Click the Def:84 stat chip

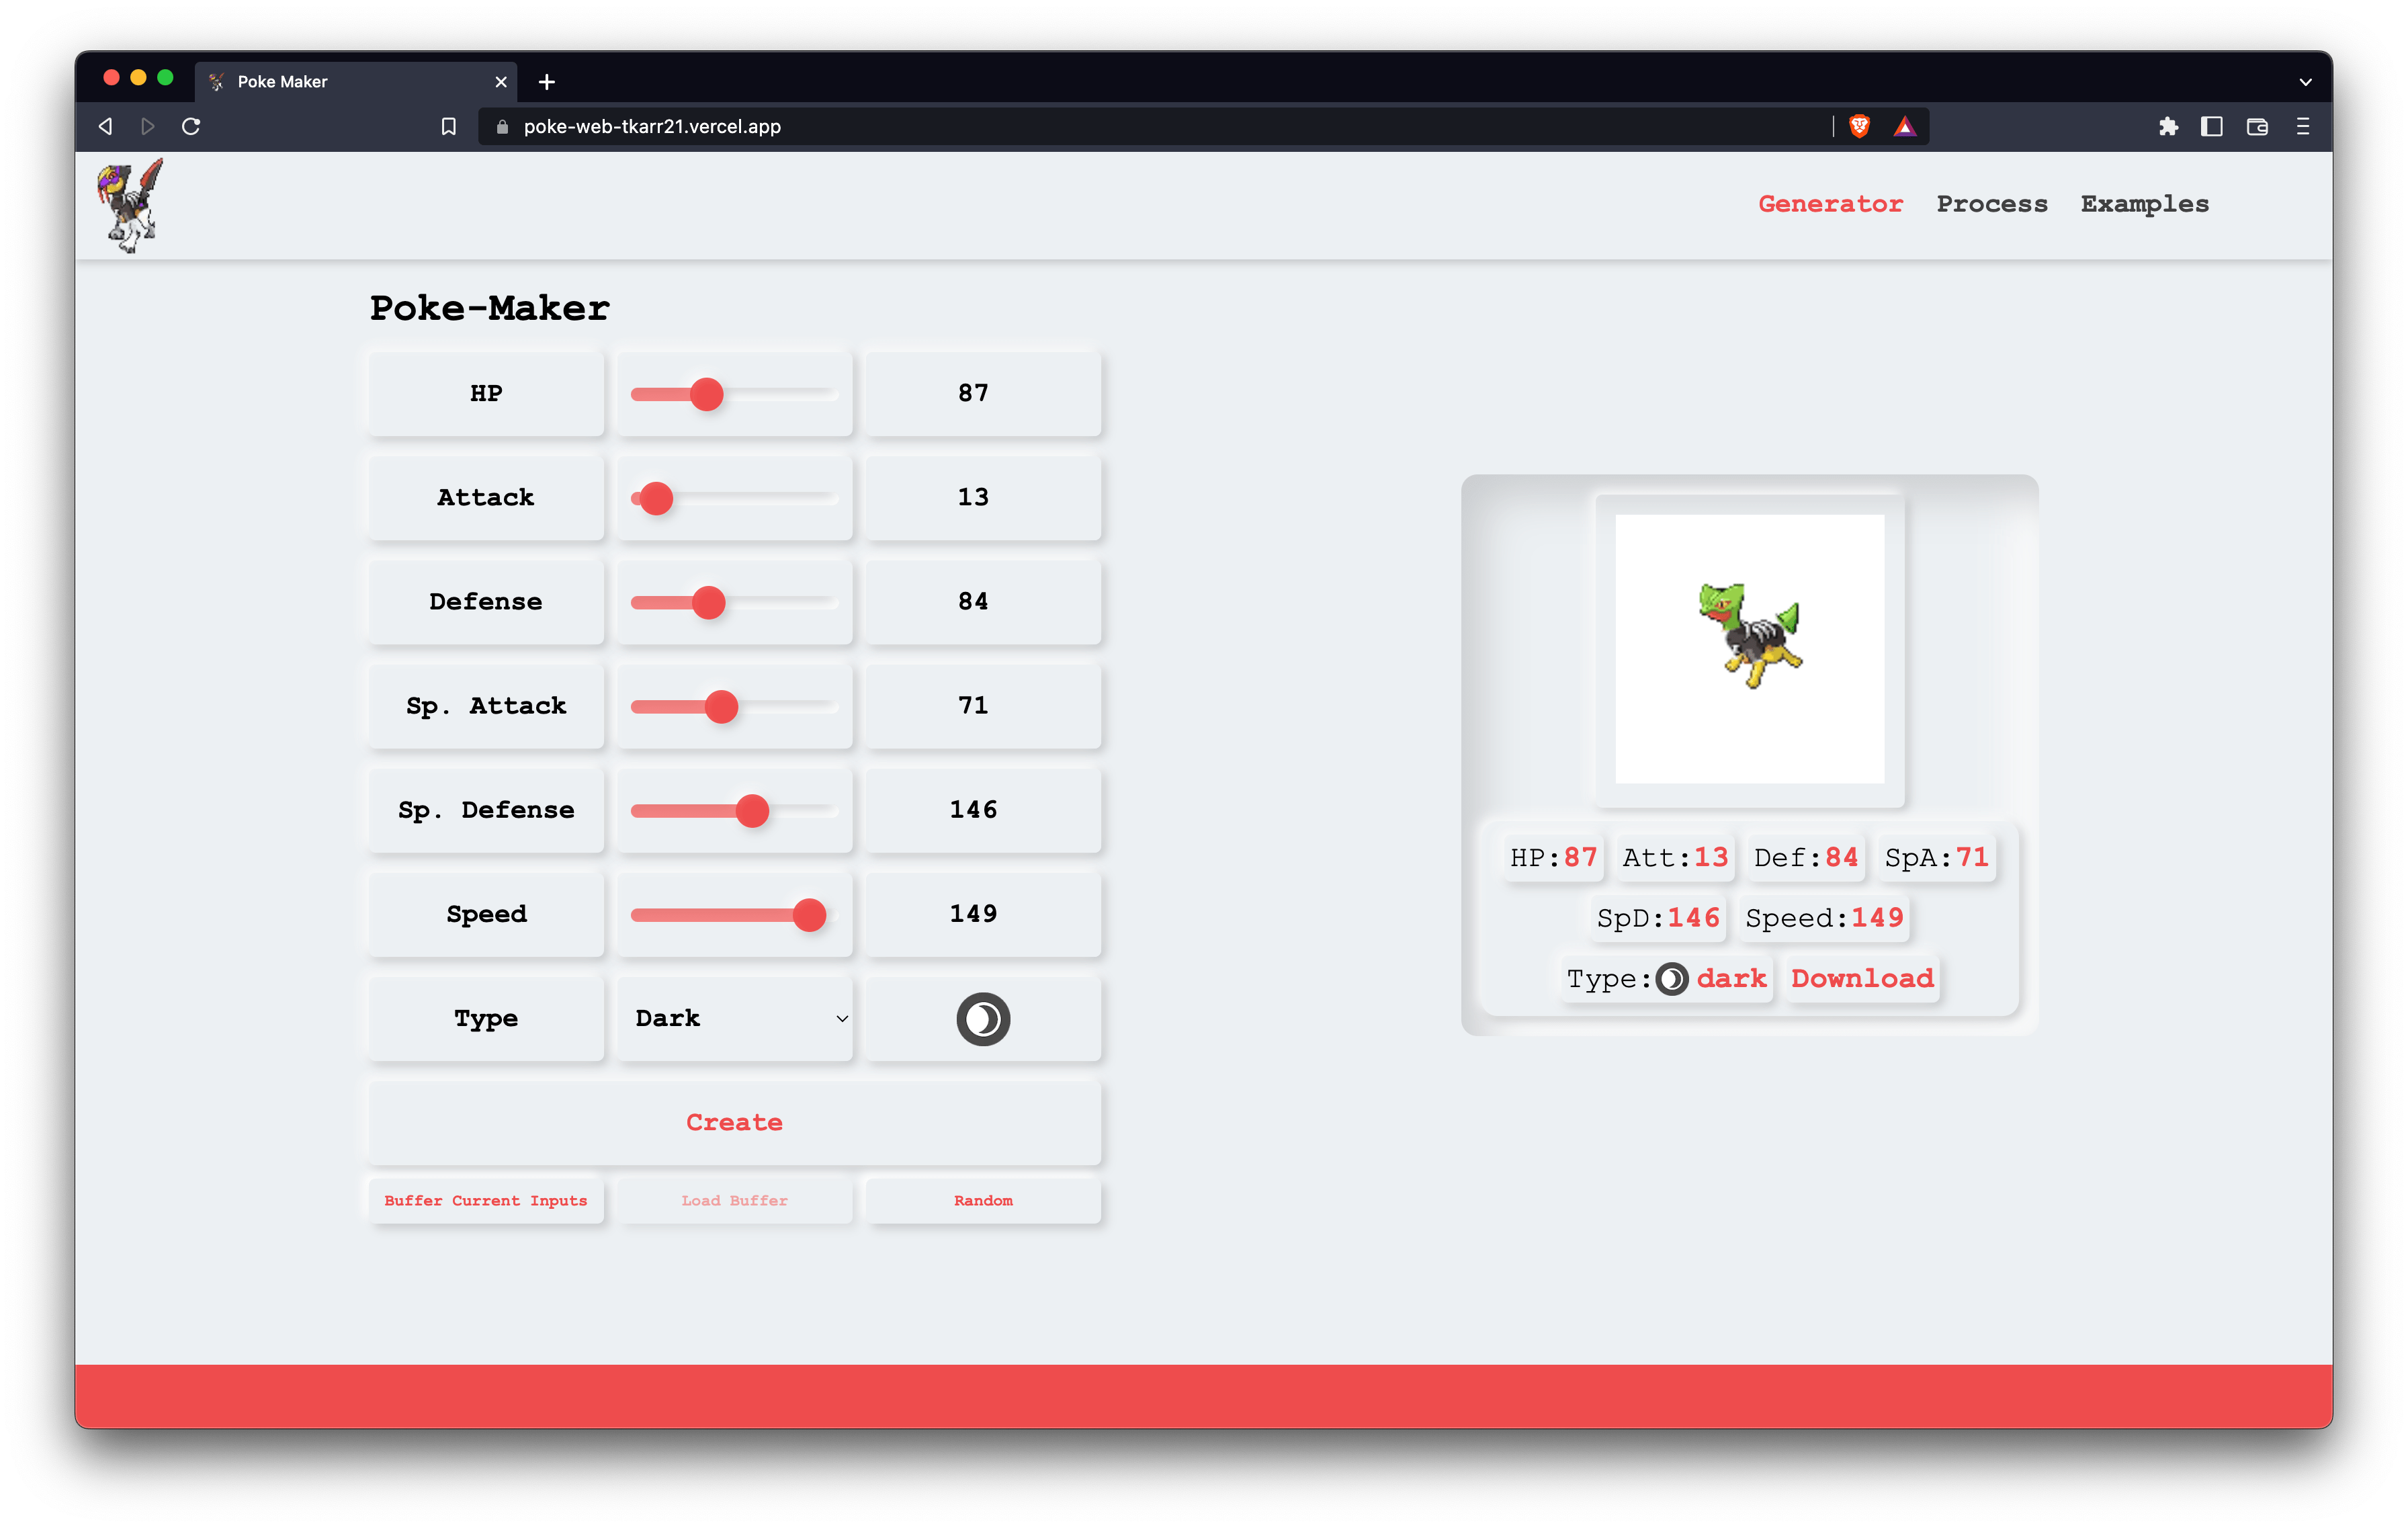coord(1806,858)
